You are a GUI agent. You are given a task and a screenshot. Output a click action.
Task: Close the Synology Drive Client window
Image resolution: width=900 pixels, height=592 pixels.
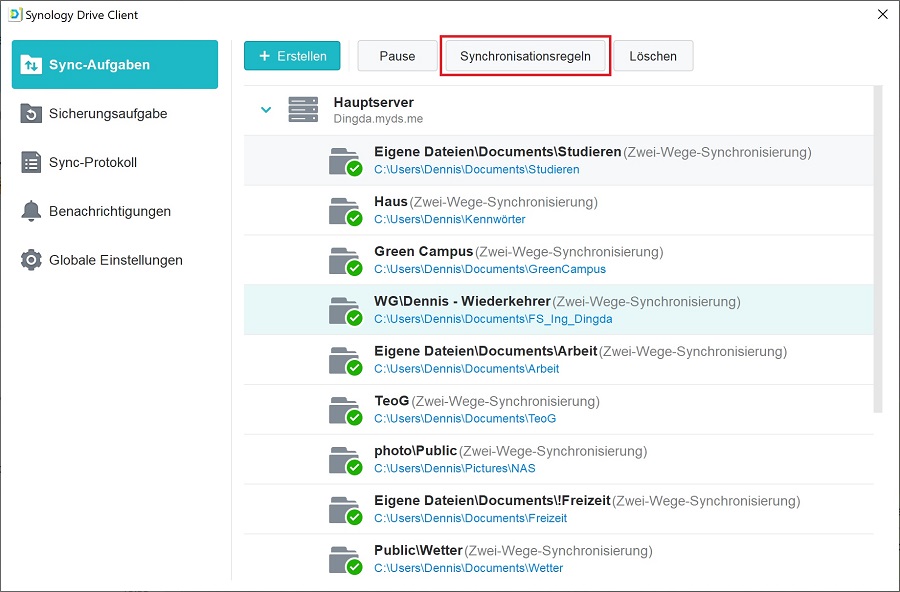[x=883, y=14]
